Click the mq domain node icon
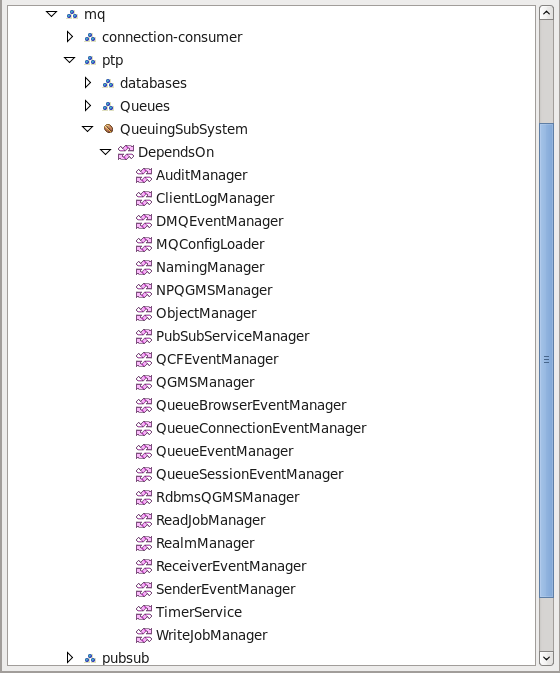The image size is (560, 673). pos(72,14)
